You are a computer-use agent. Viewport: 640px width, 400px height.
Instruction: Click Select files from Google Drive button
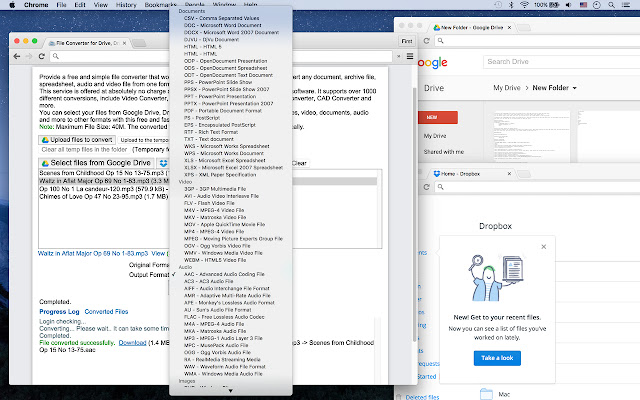(x=96, y=163)
